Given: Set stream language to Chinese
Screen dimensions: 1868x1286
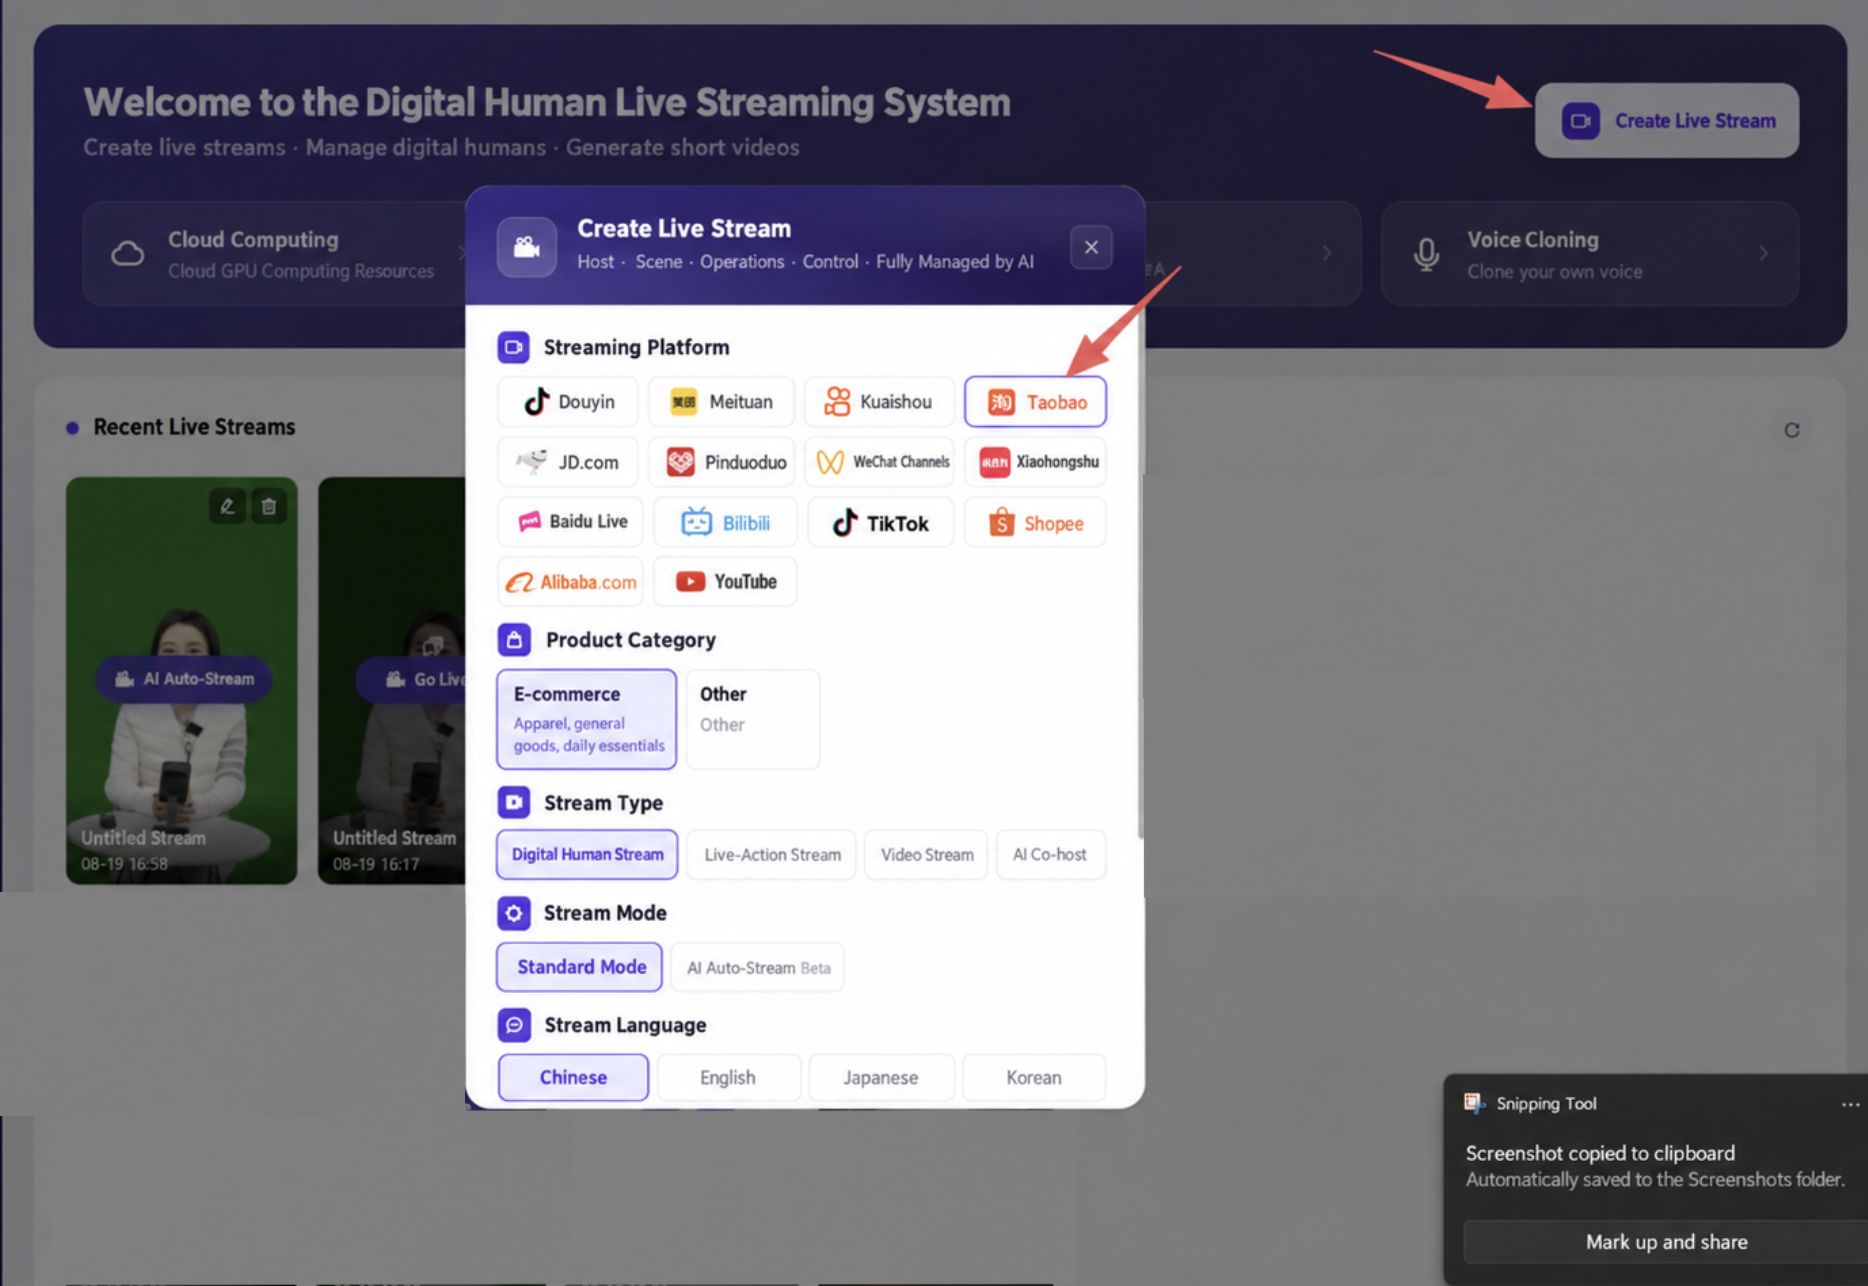Looking at the screenshot, I should (x=573, y=1077).
